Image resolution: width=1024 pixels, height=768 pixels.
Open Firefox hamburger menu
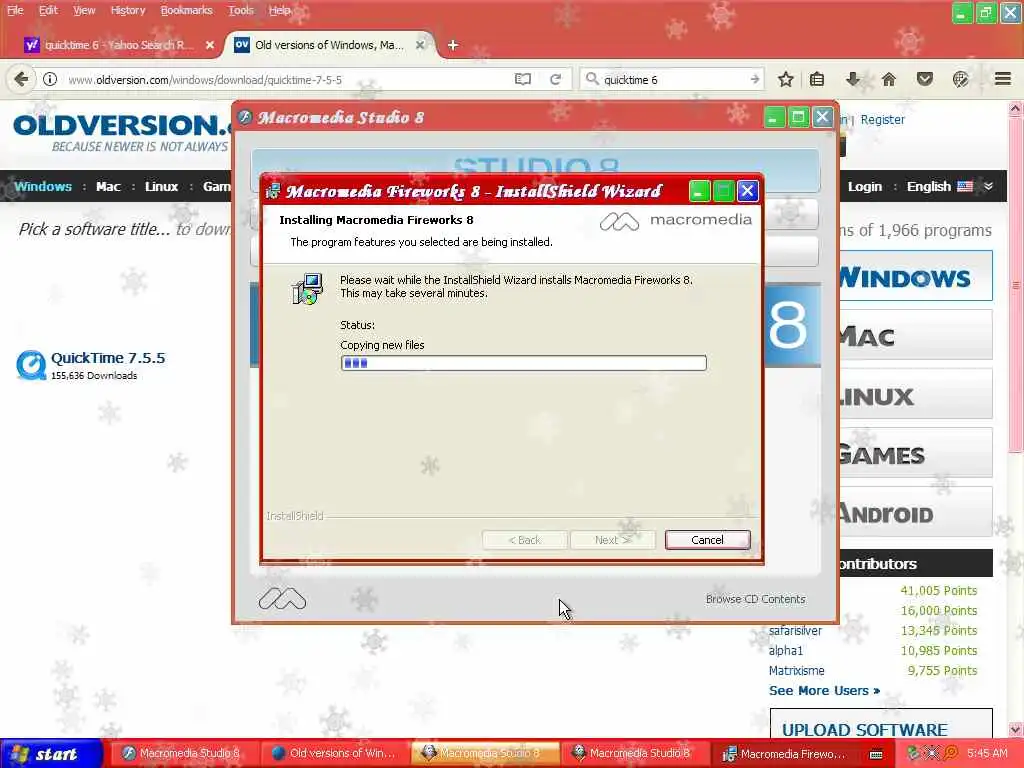tap(1003, 79)
